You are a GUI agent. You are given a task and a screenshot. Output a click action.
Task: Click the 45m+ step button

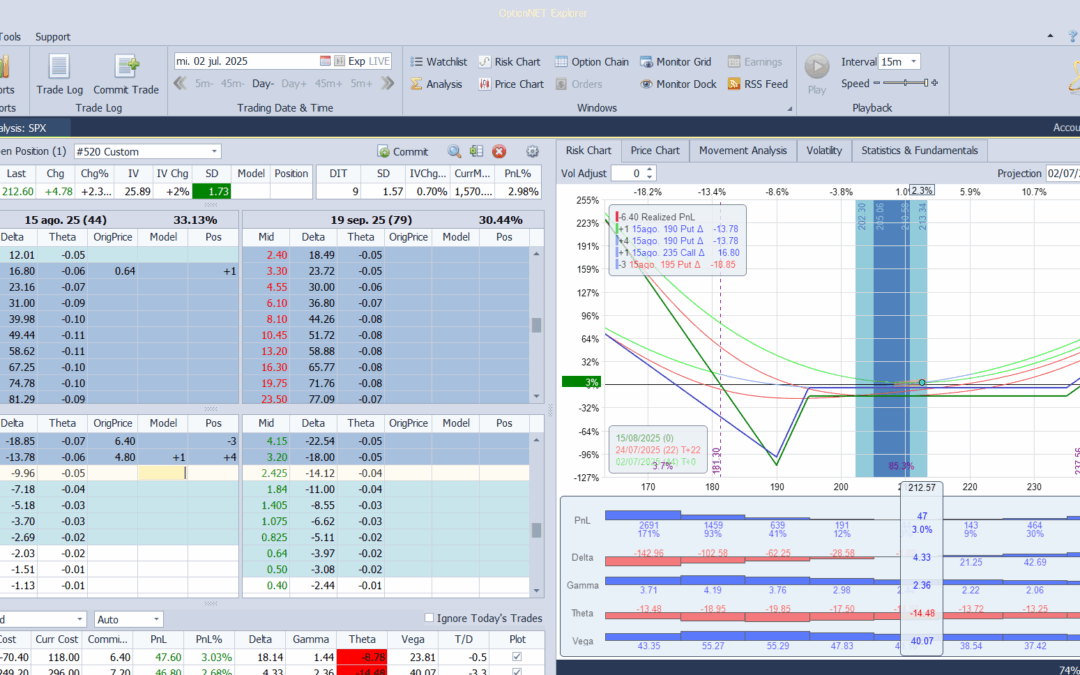click(329, 83)
